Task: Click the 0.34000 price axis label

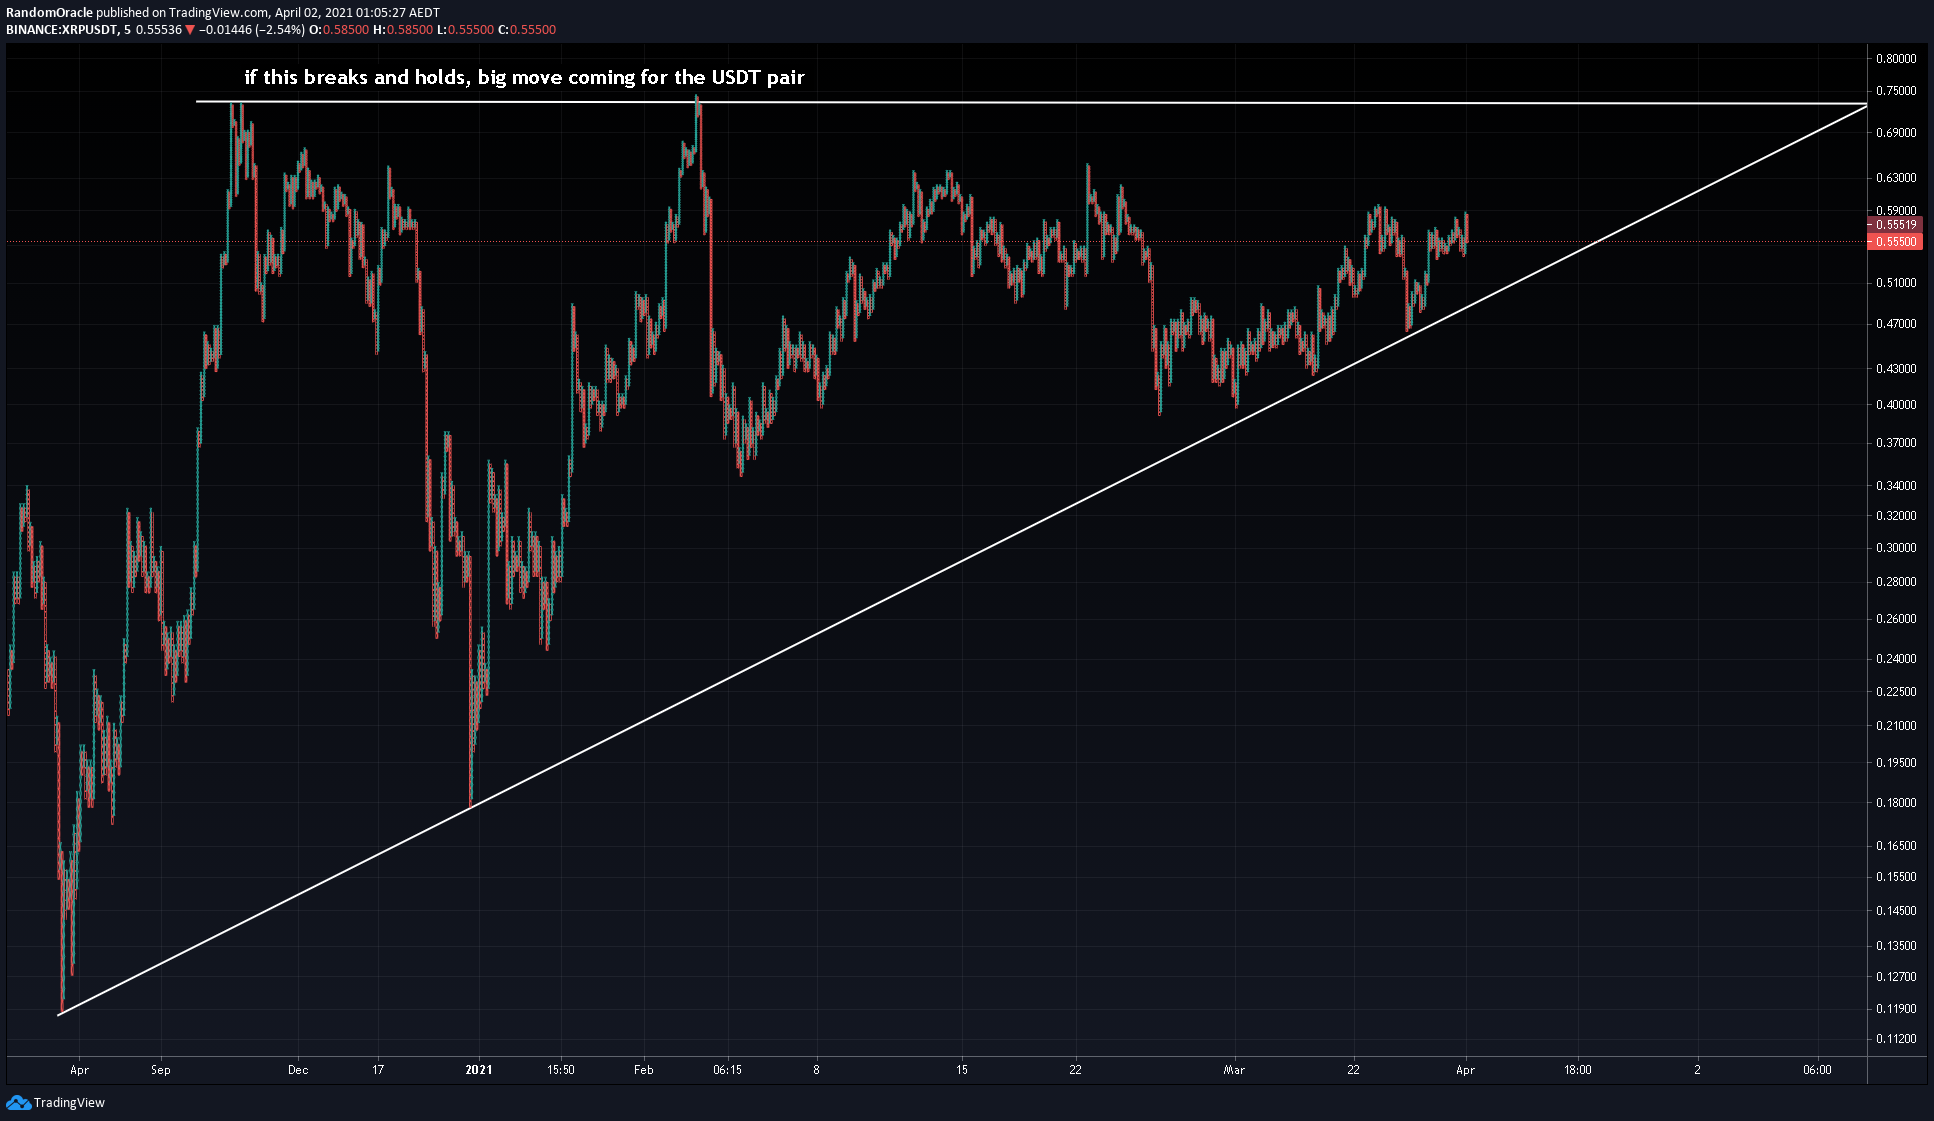Action: pos(1896,486)
